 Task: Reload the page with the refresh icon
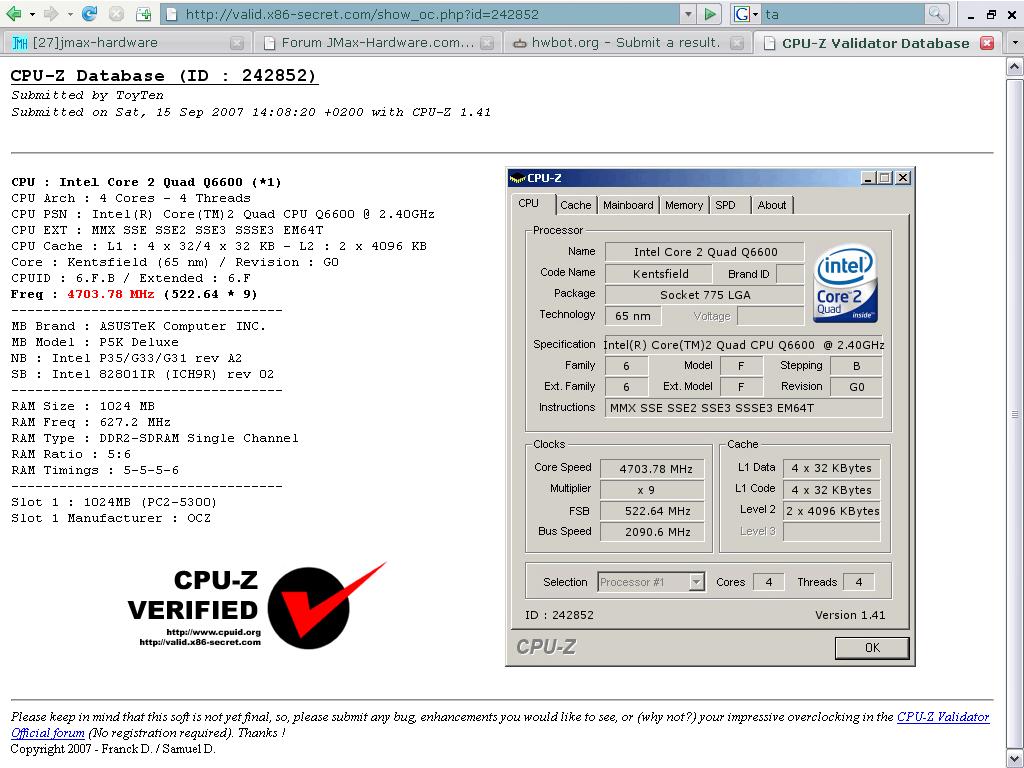tap(89, 14)
